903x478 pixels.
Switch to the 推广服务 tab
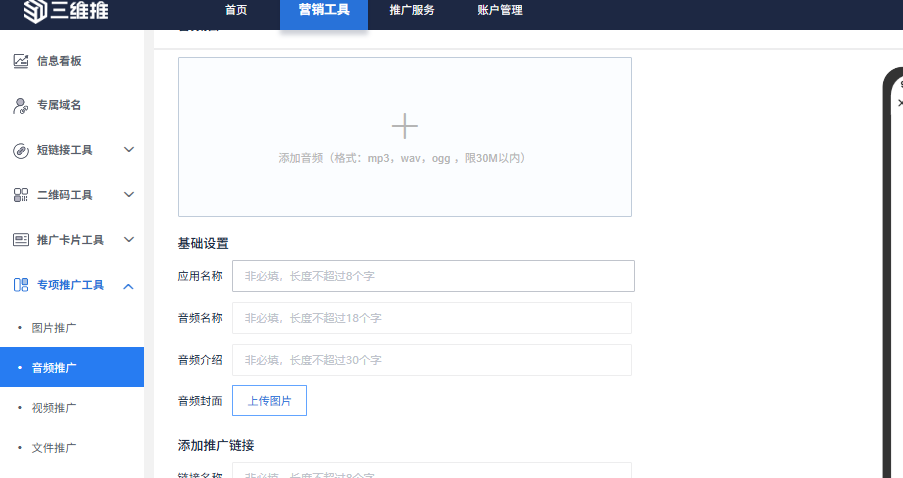coord(411,11)
